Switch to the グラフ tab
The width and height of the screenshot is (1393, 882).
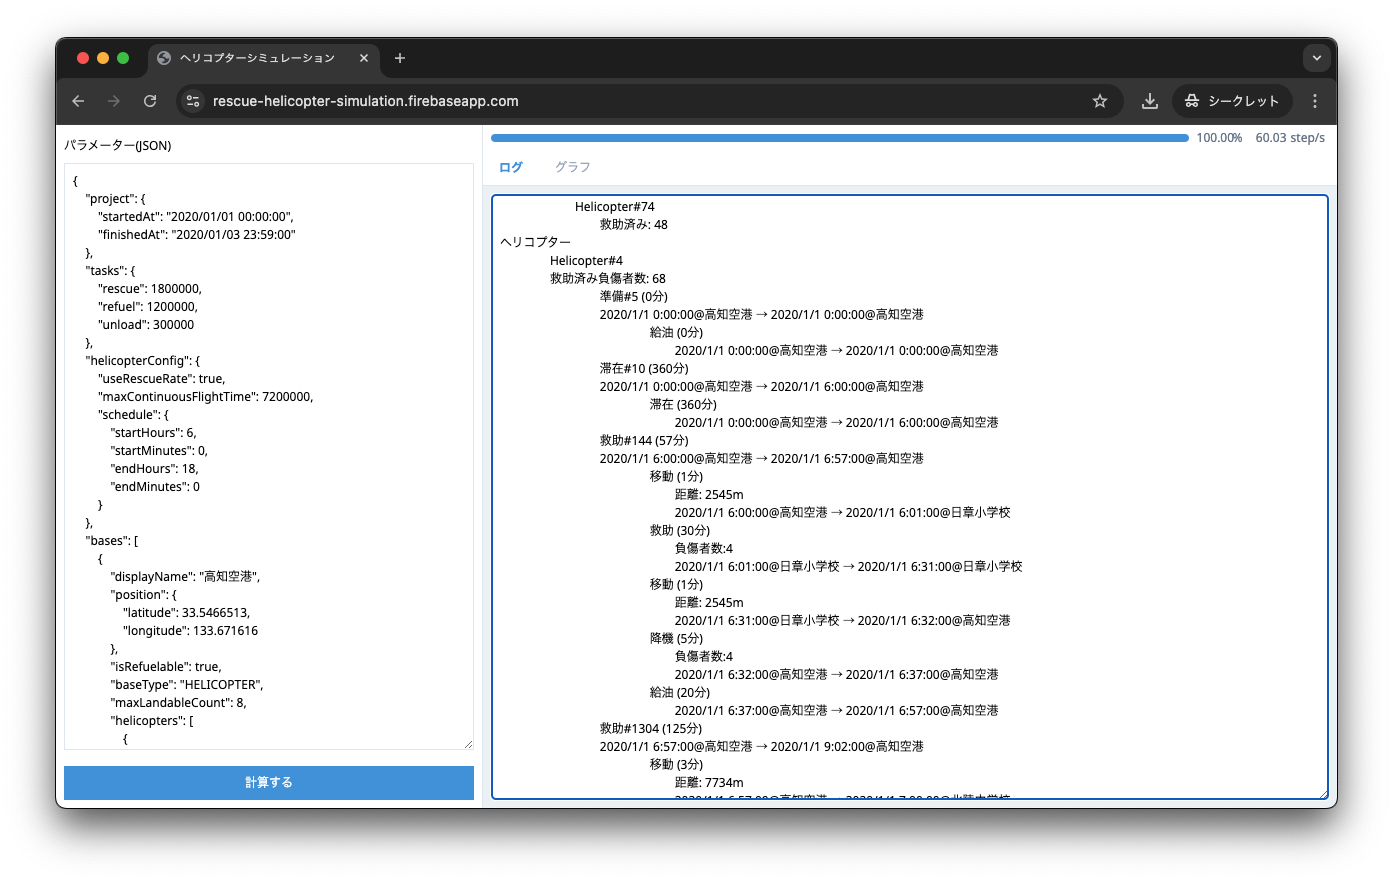(572, 167)
